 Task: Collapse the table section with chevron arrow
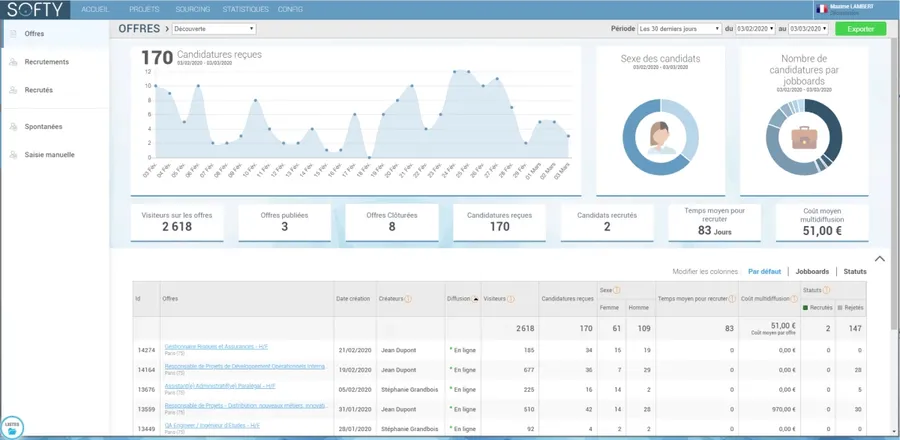[879, 259]
